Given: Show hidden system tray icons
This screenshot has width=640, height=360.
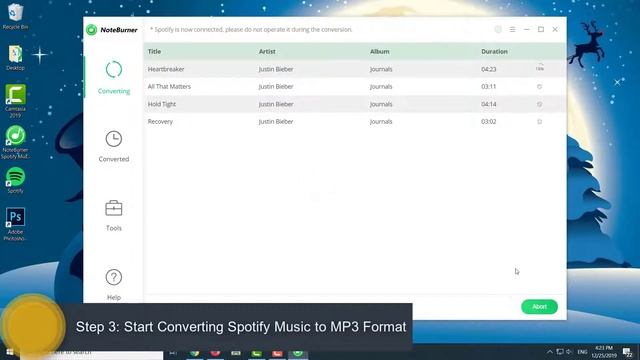Looking at the screenshot, I should coord(550,352).
